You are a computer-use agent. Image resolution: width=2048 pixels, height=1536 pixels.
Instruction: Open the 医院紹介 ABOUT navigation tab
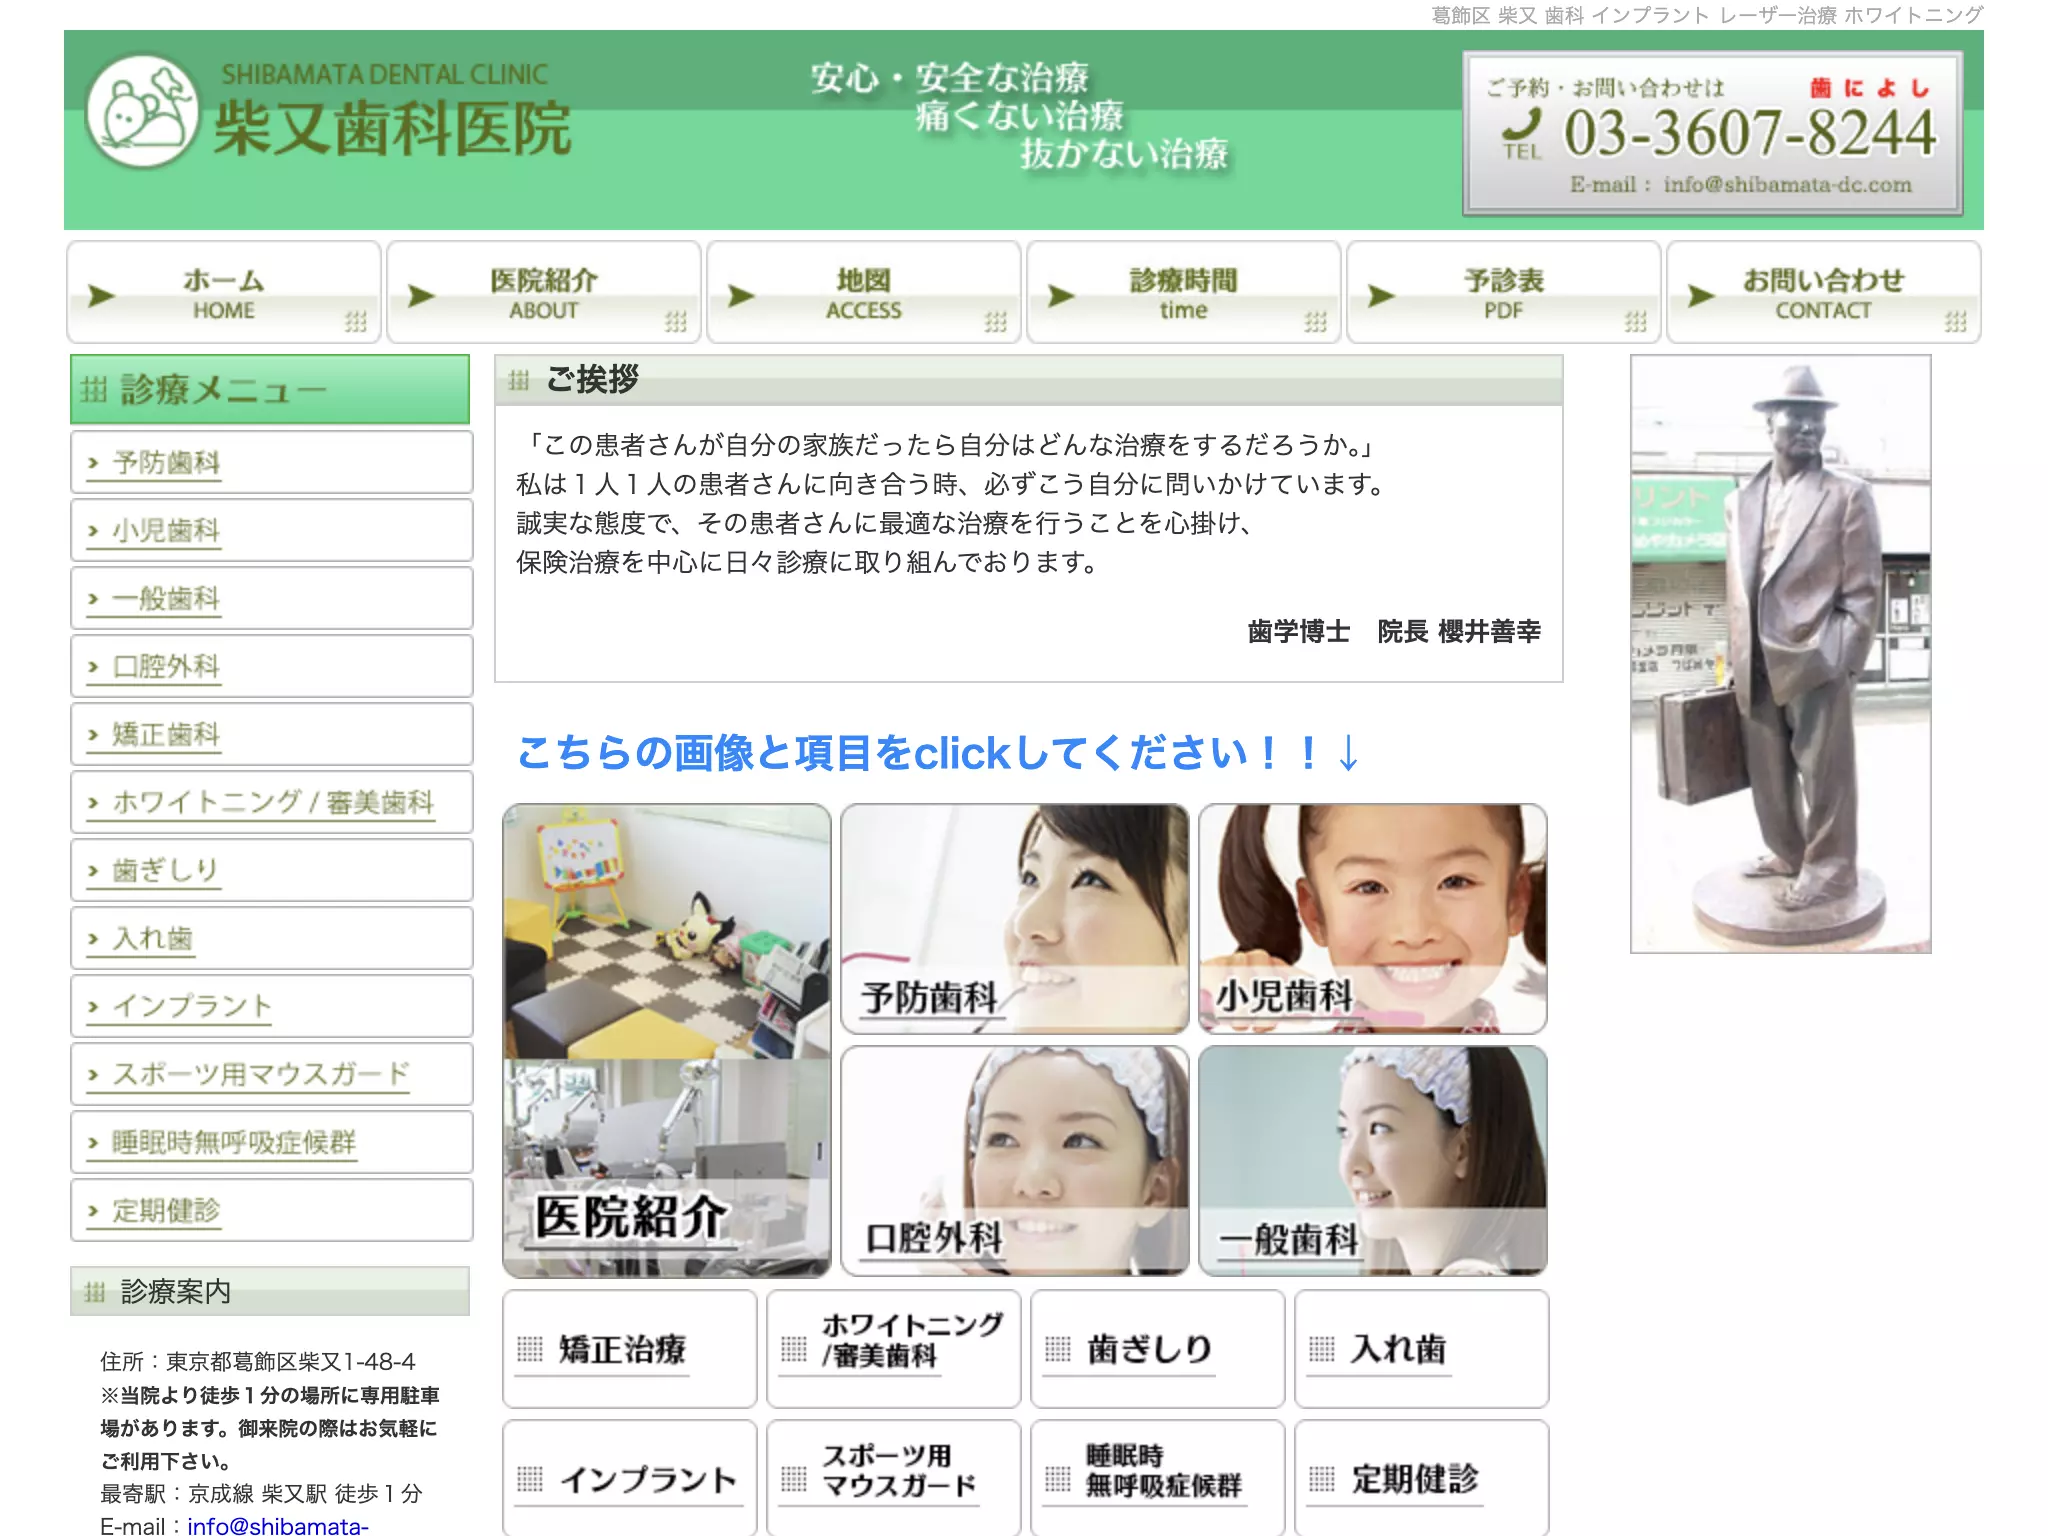tap(544, 293)
